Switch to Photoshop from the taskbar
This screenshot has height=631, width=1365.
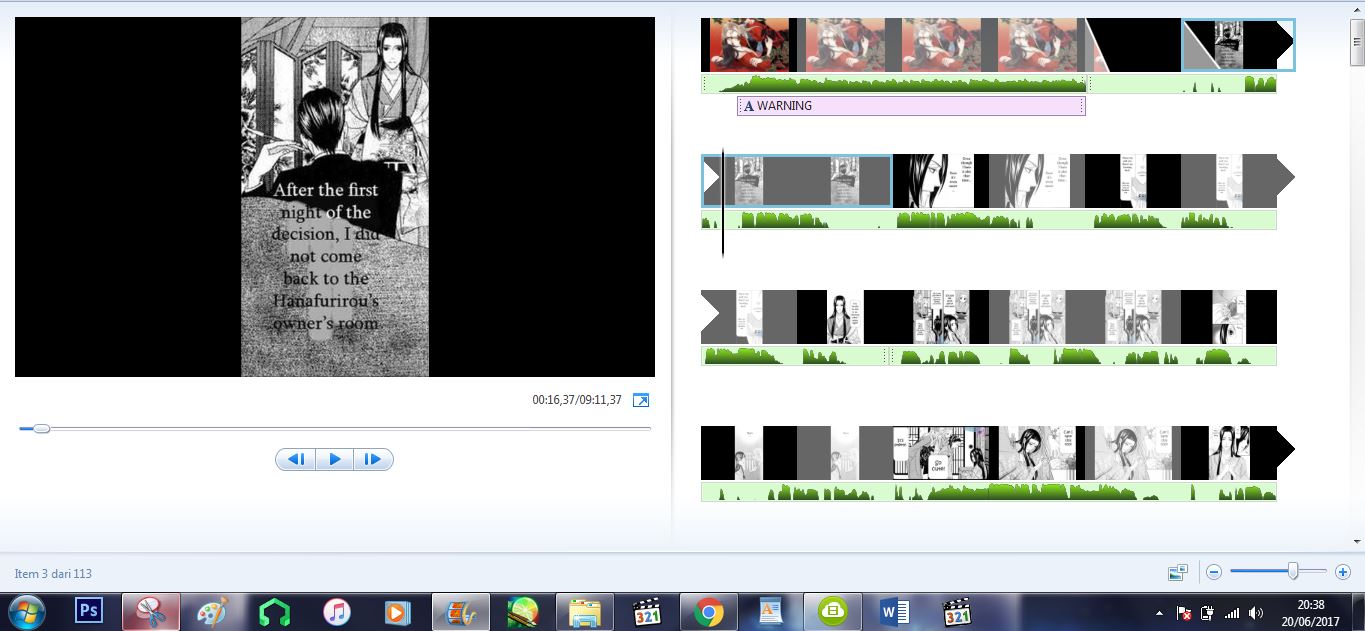point(89,610)
